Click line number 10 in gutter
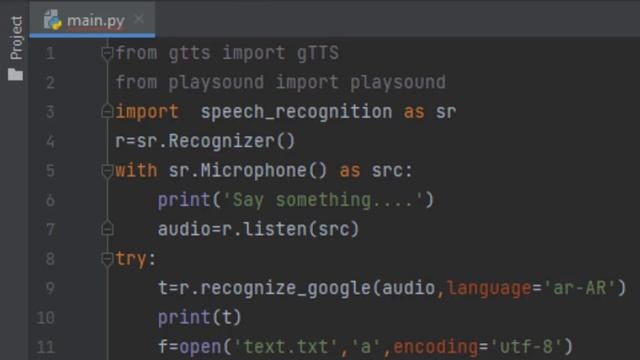 (x=46, y=318)
